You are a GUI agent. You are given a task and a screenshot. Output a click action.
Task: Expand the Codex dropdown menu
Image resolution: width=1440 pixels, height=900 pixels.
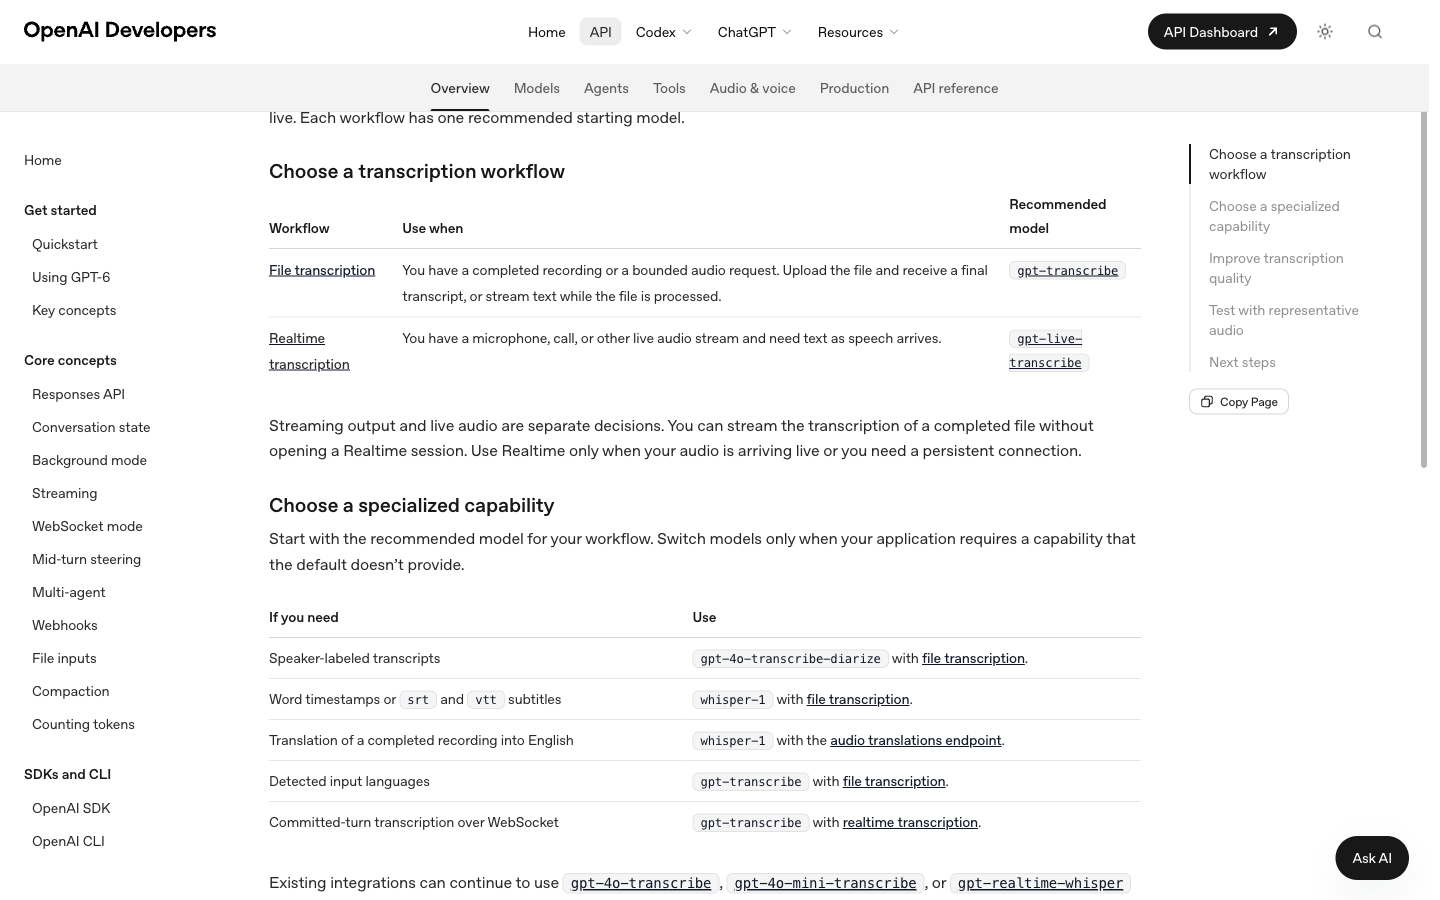pos(664,32)
